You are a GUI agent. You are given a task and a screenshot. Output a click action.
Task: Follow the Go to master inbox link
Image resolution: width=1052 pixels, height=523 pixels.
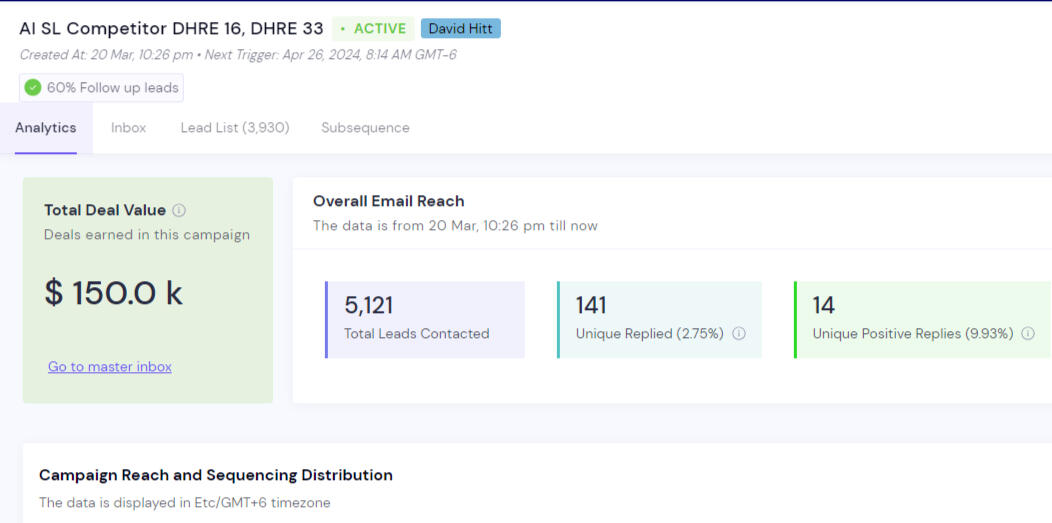pyautogui.click(x=110, y=367)
